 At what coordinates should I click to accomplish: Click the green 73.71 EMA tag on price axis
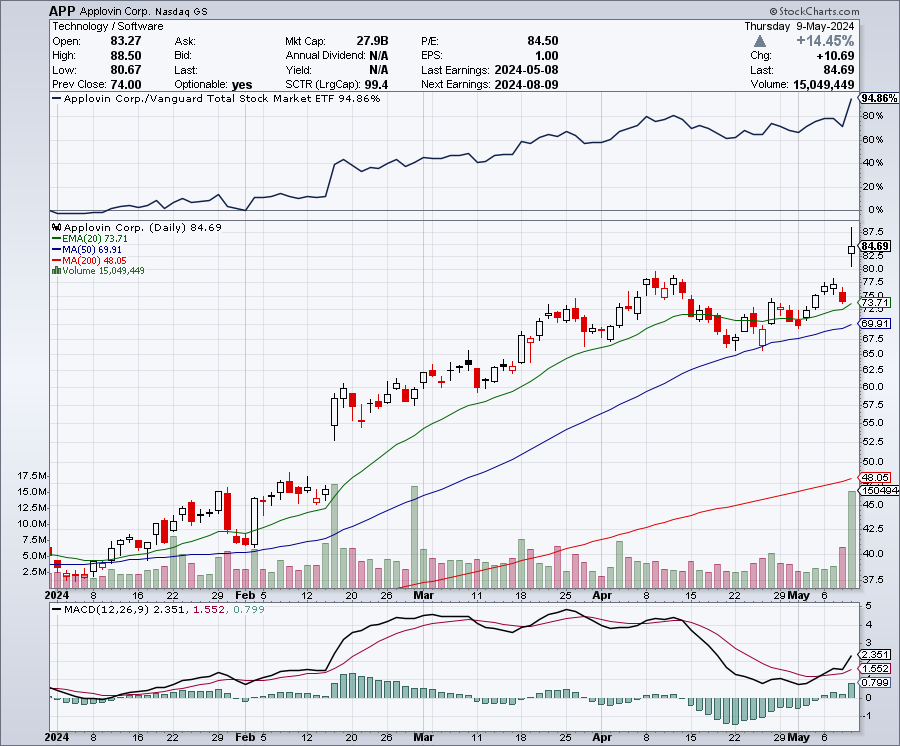(875, 302)
